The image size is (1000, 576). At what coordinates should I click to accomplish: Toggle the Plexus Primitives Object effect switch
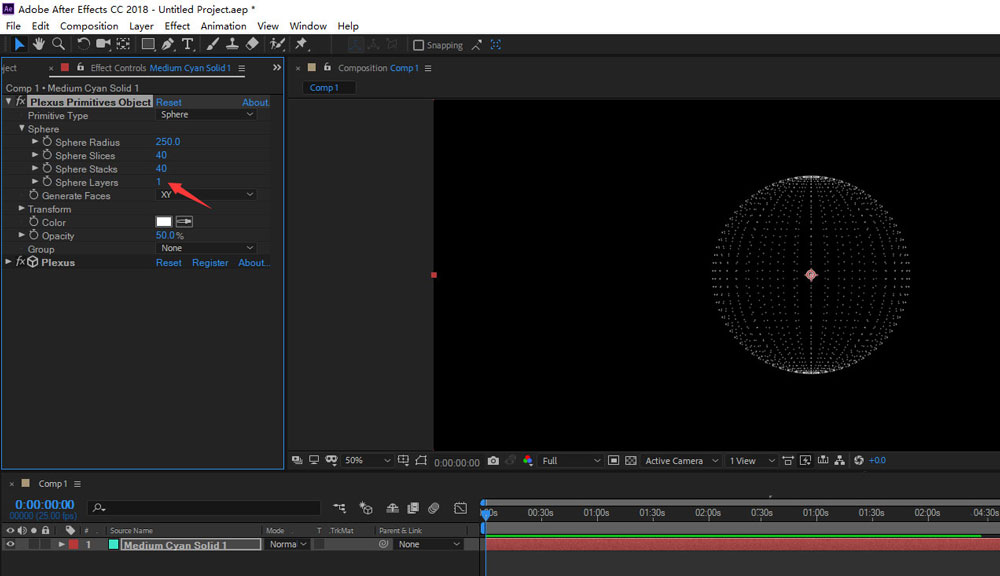pos(20,102)
